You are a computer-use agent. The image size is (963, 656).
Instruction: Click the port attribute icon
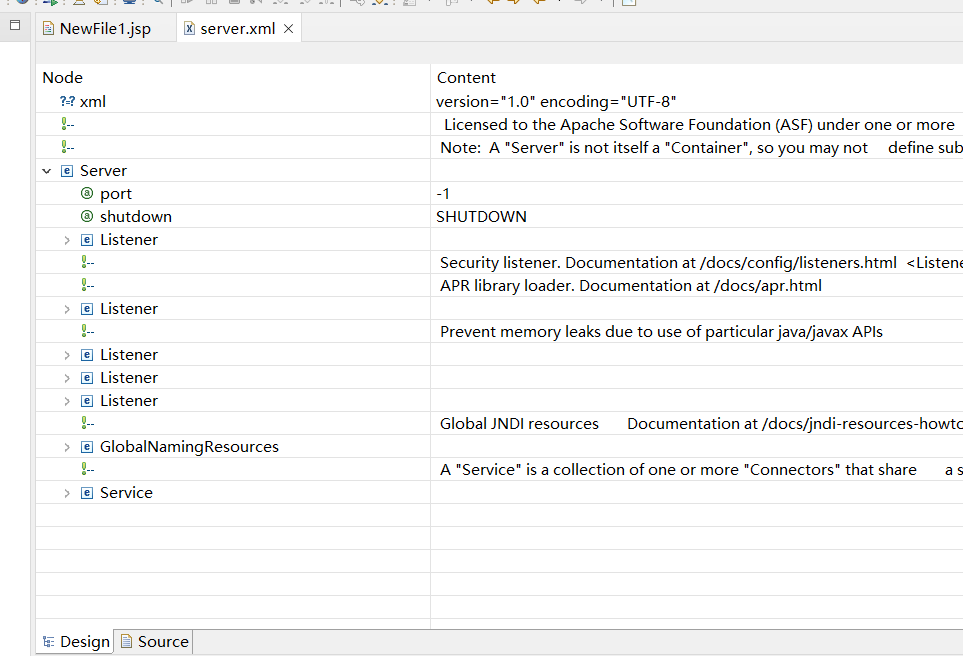(87, 193)
